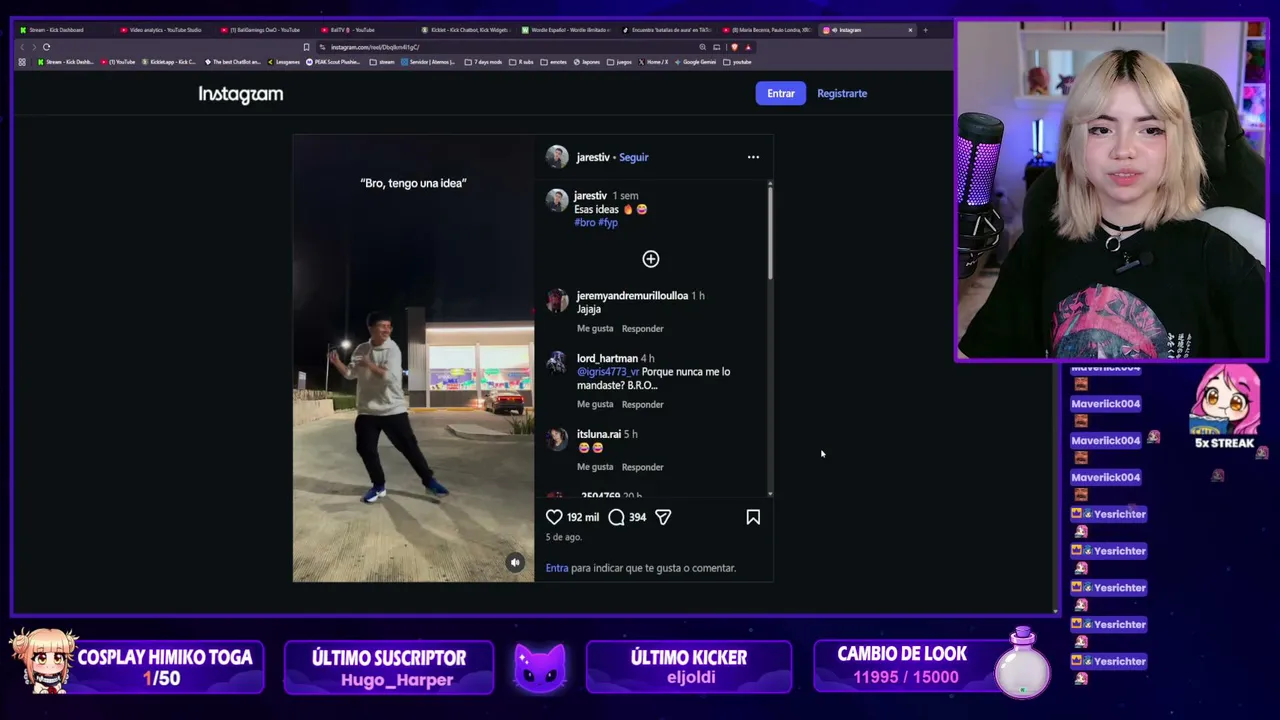Open the Google Gemini bookmark
This screenshot has height=720, width=1280.
click(696, 62)
